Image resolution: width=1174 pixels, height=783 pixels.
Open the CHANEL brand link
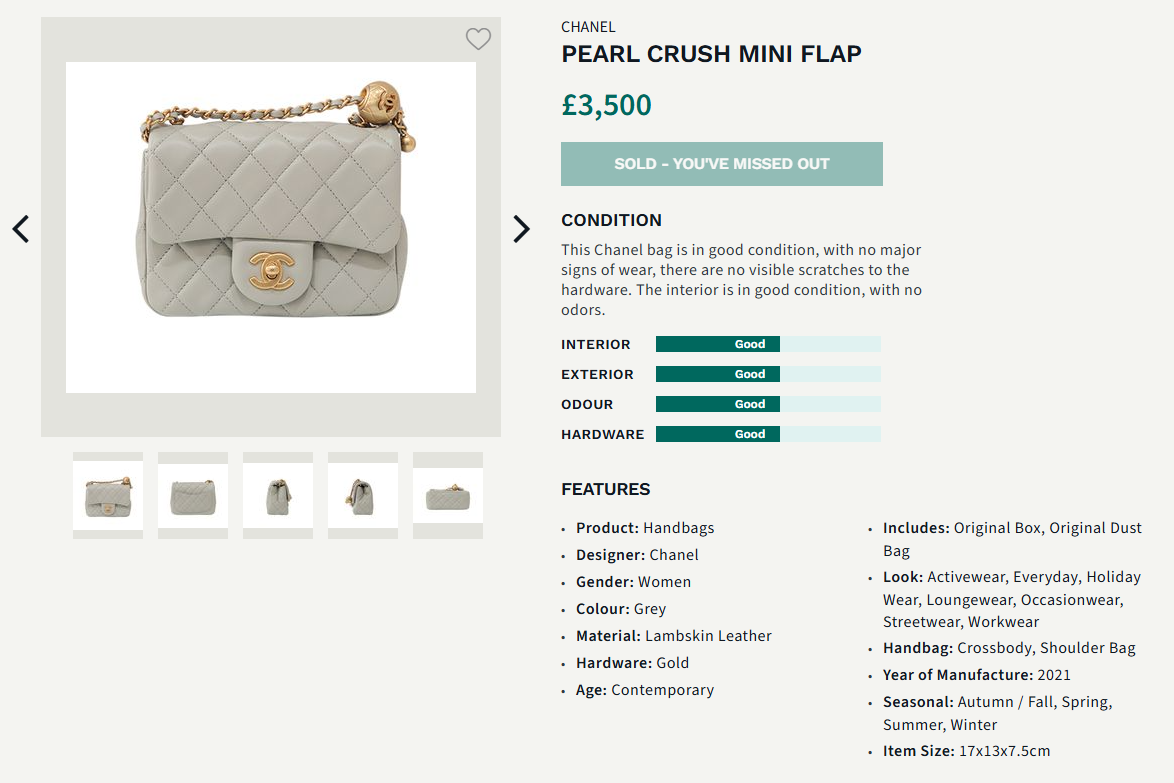pyautogui.click(x=588, y=27)
